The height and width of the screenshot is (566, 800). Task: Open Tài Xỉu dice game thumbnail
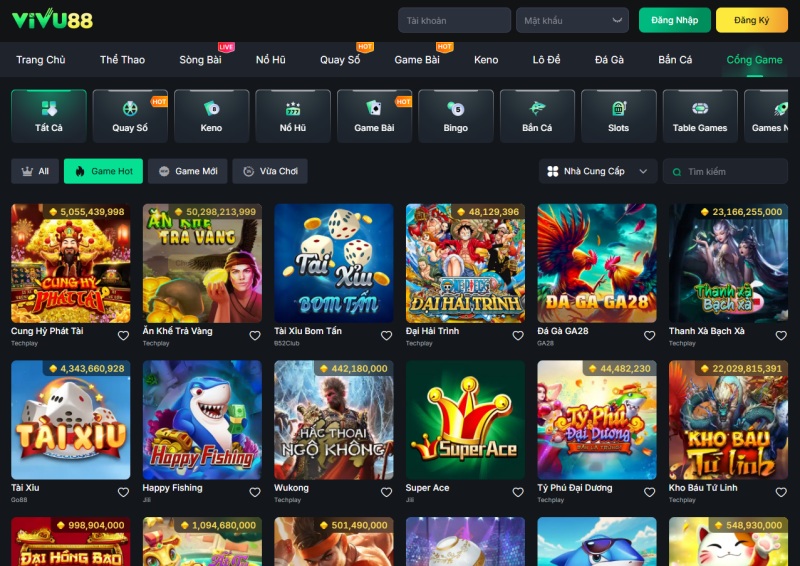pyautogui.click(x=70, y=420)
